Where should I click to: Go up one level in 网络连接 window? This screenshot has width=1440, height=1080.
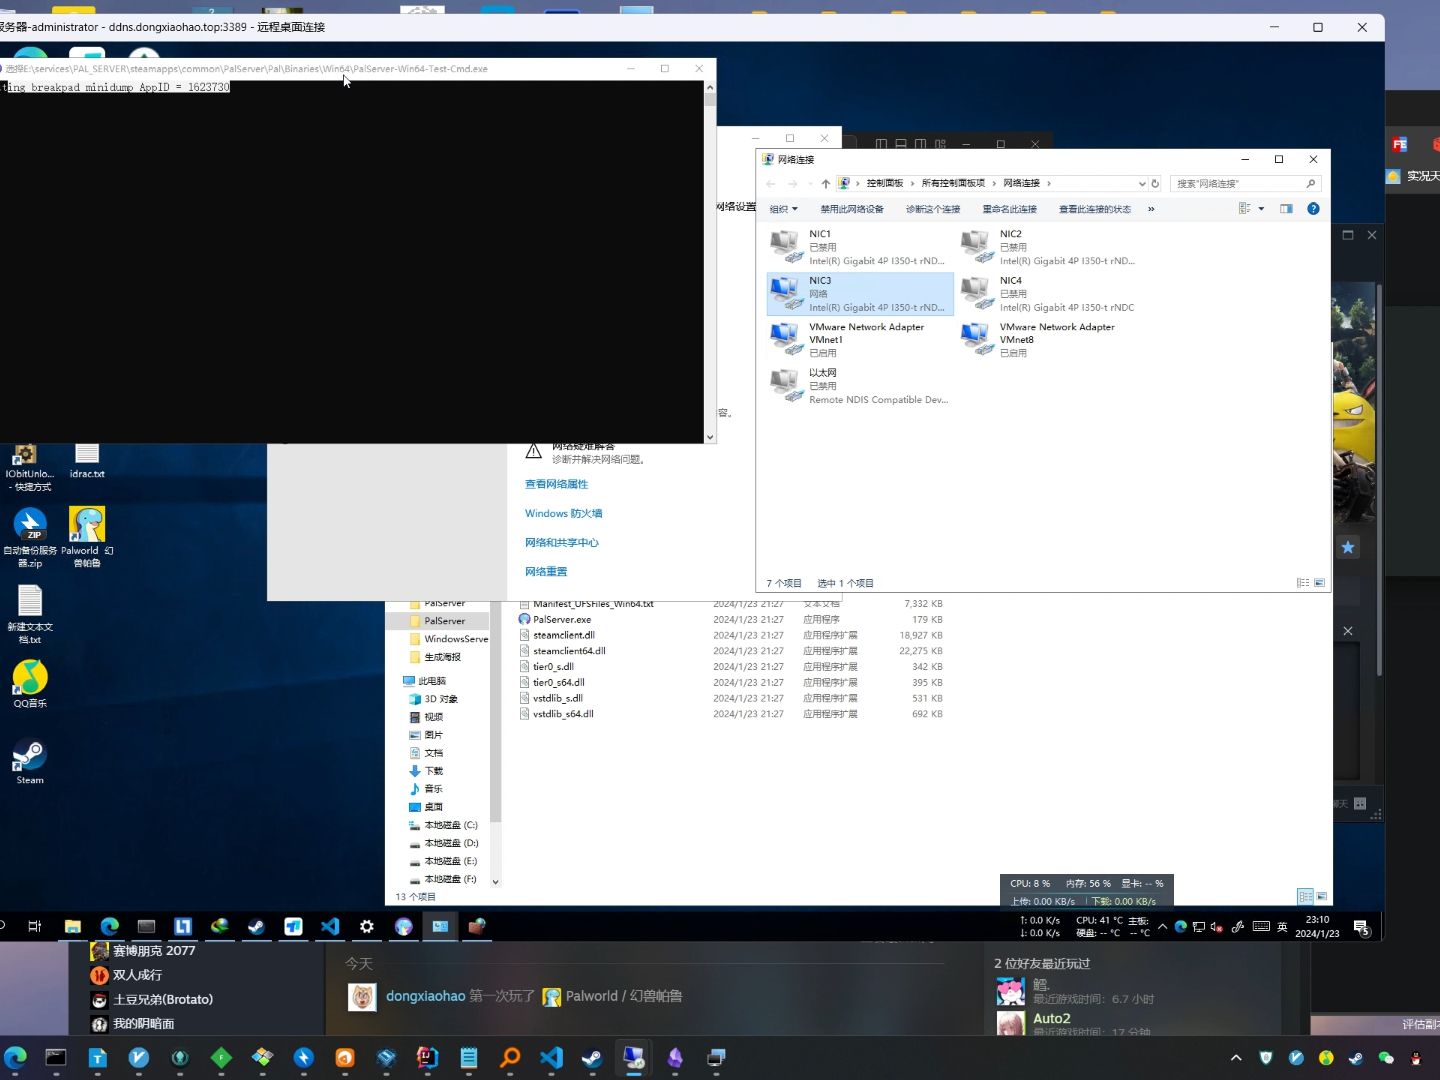tap(825, 184)
